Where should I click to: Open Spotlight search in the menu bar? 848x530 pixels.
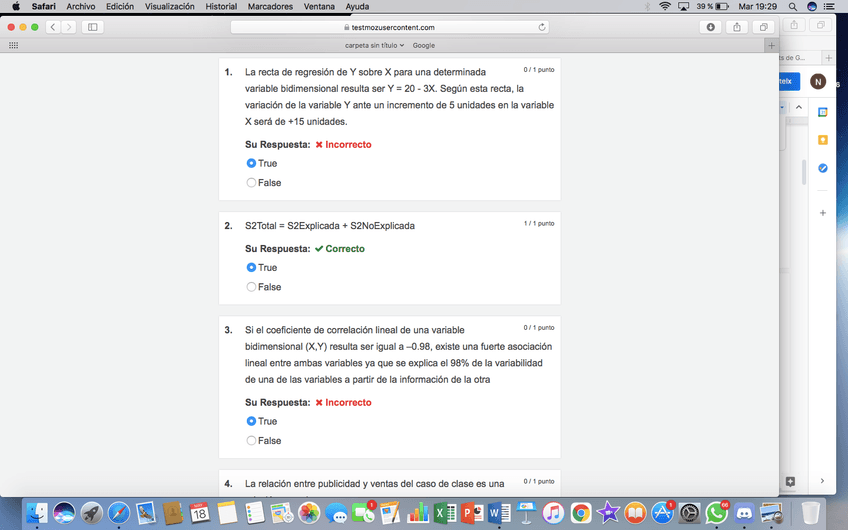(x=792, y=6)
